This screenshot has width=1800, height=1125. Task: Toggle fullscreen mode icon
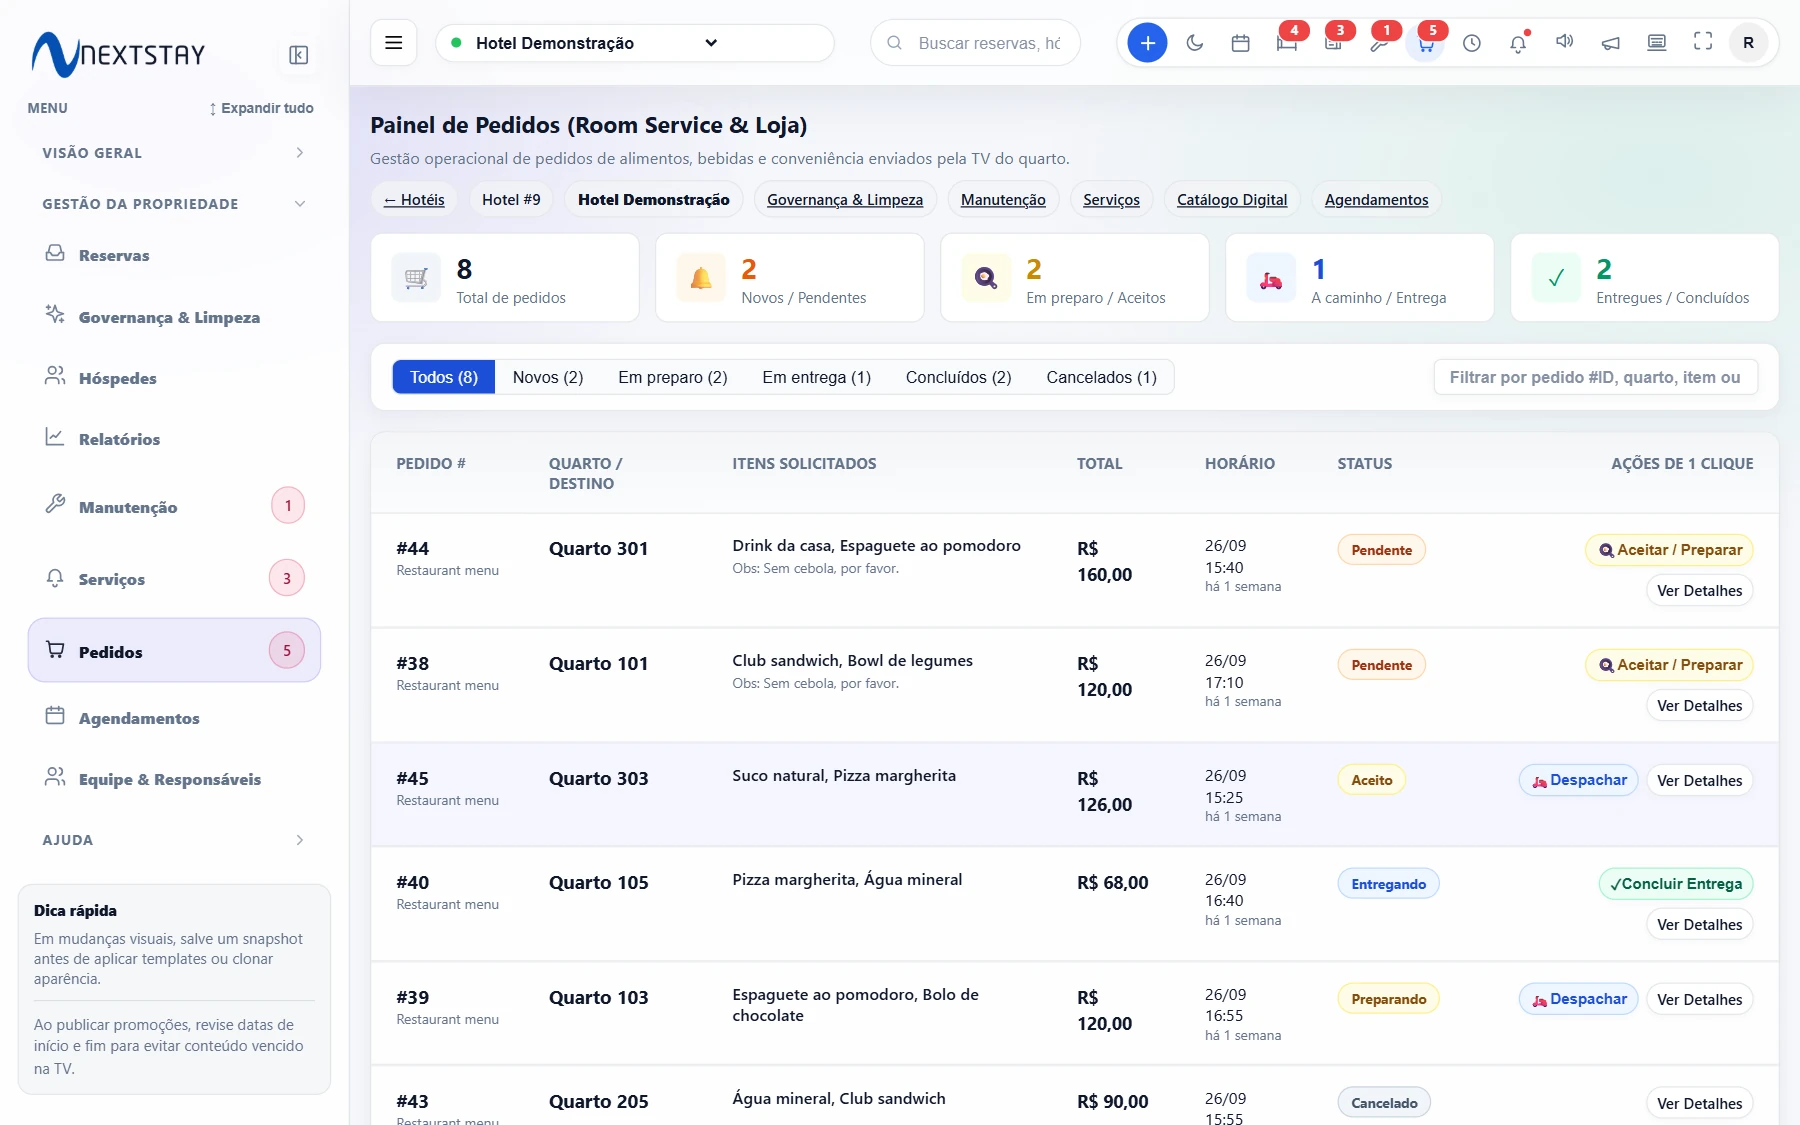pyautogui.click(x=1702, y=43)
